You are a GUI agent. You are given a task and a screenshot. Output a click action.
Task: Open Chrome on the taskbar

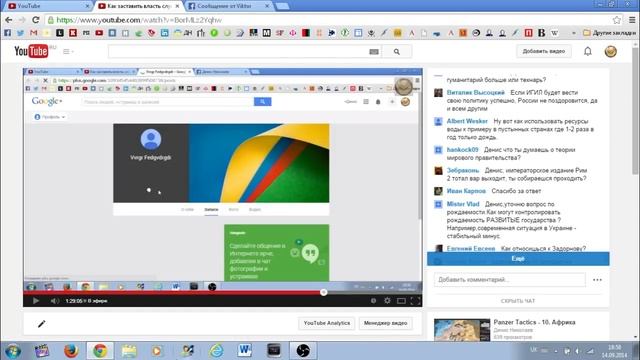coord(100,351)
